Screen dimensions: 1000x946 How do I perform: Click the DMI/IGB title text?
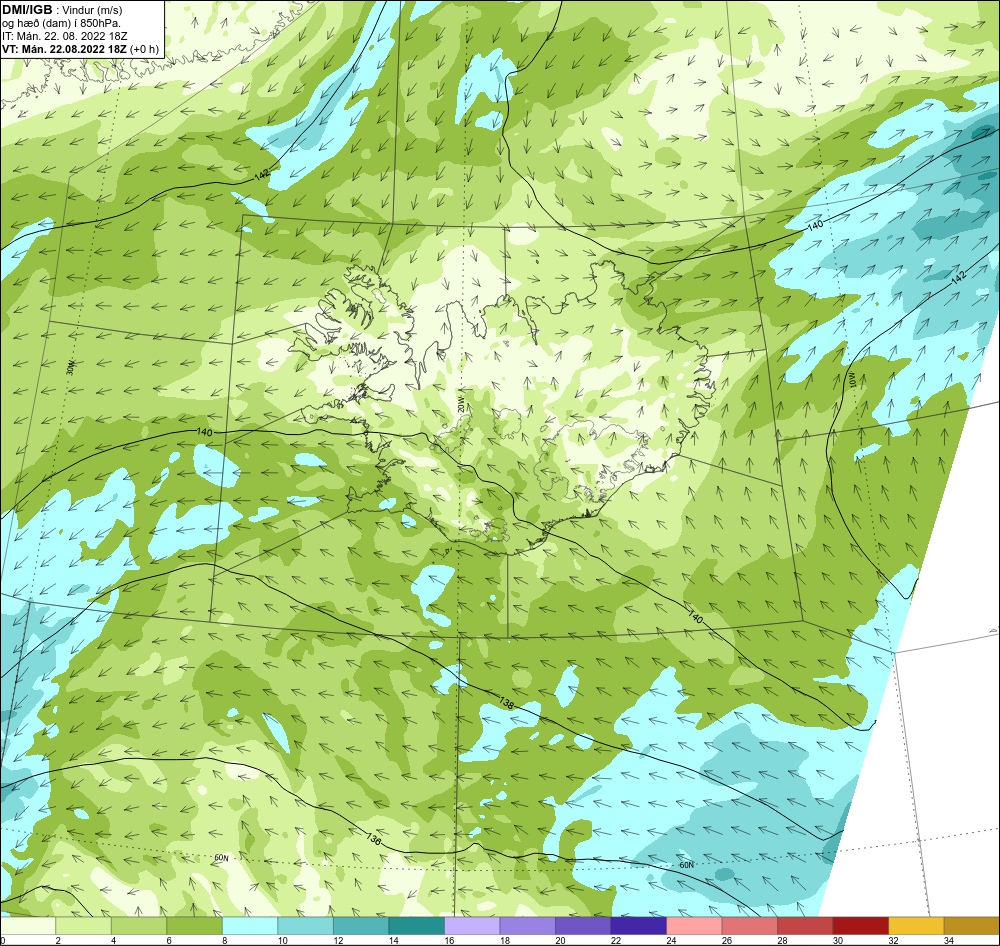[27, 10]
